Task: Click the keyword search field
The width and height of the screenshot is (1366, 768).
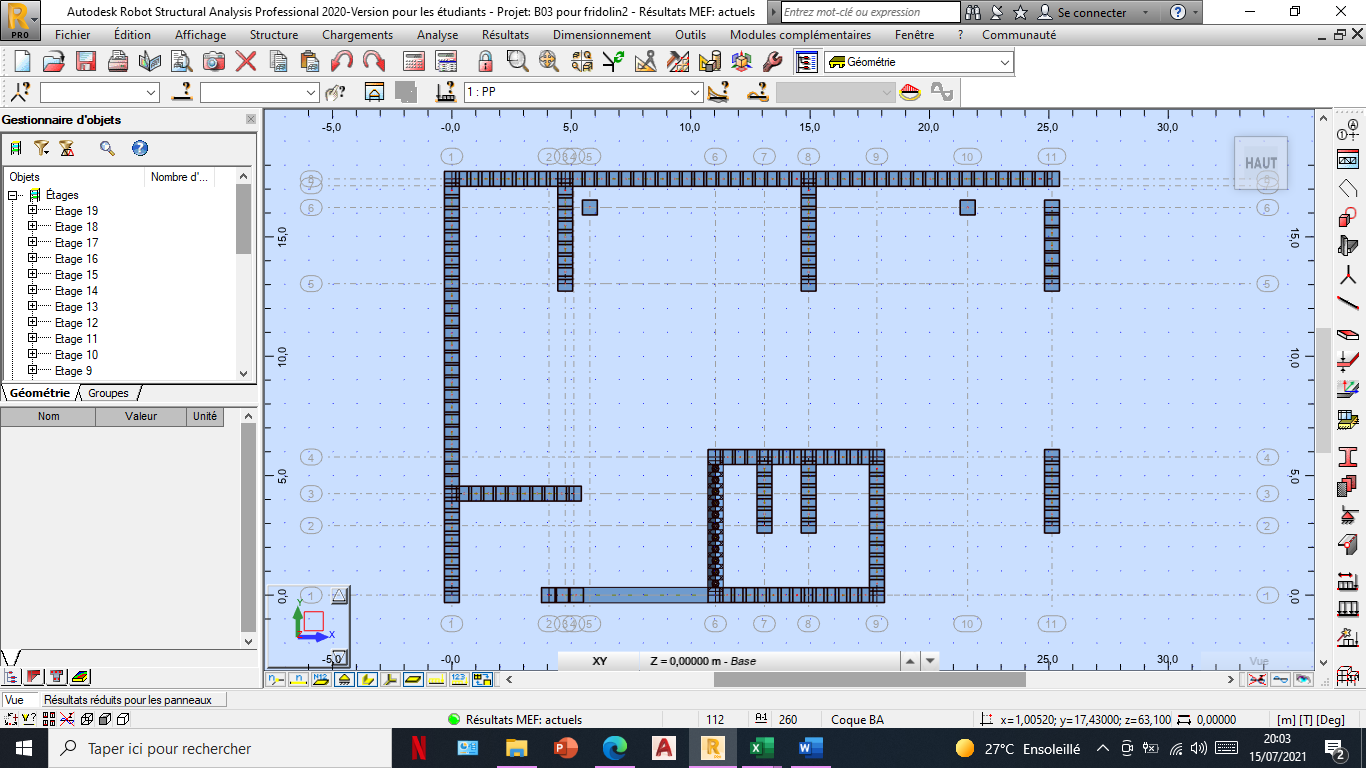Action: 870,12
